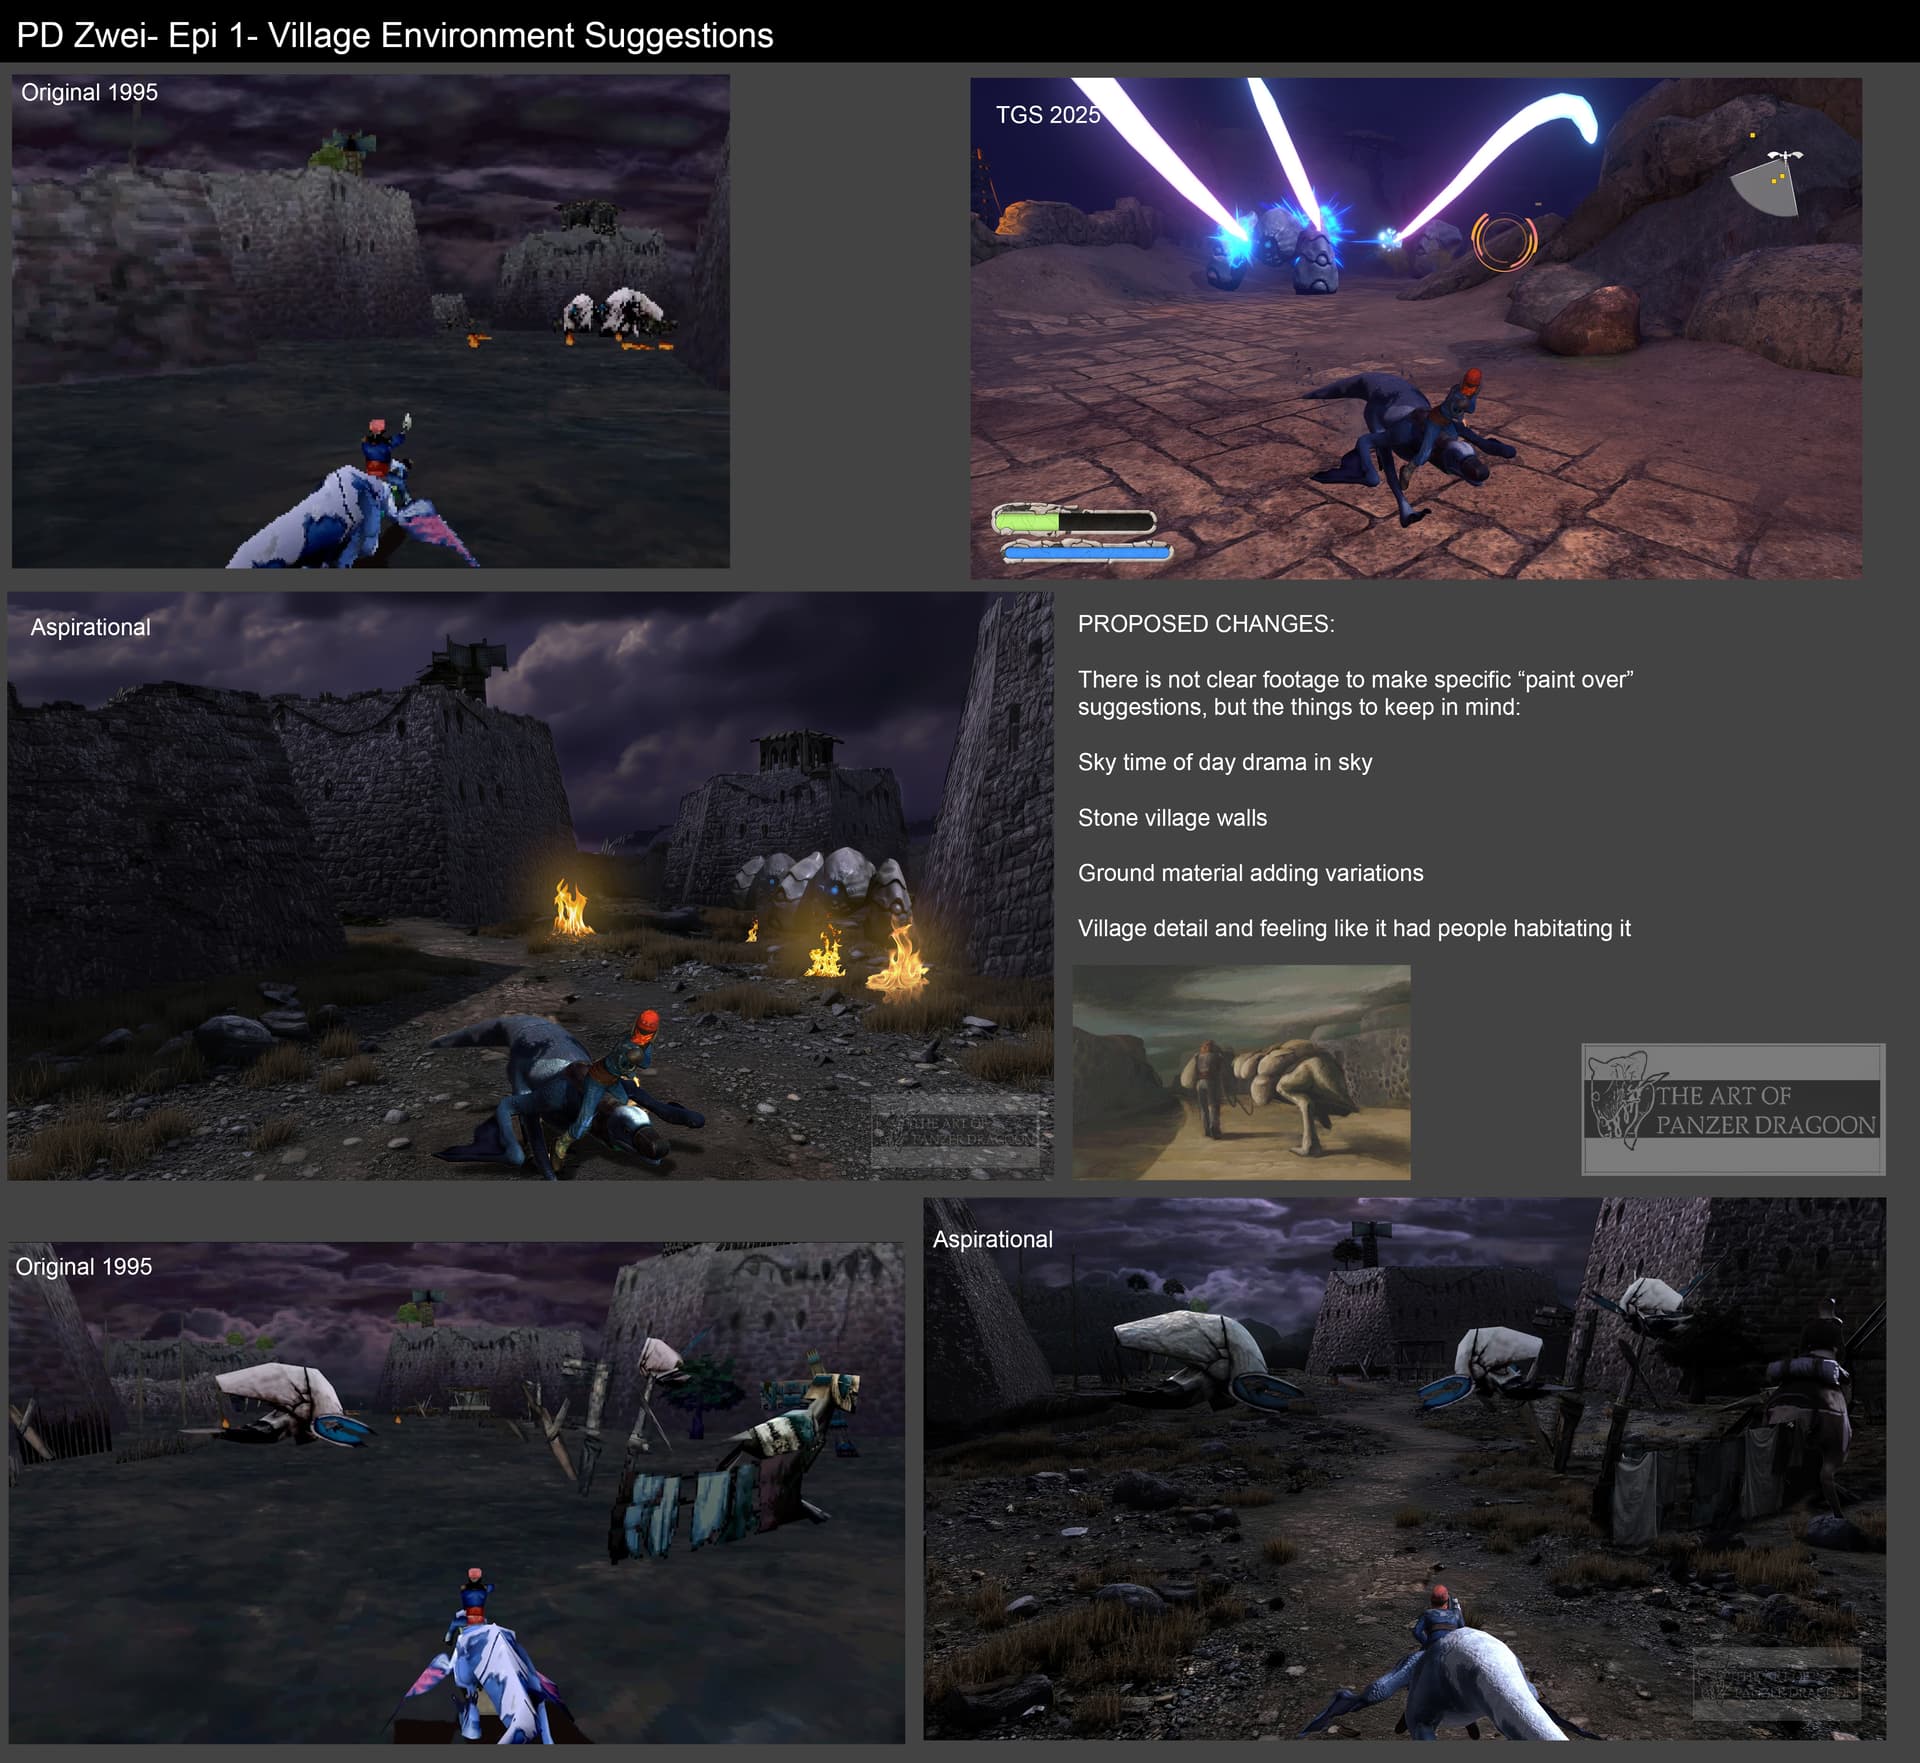Open the bottom-left Original 1995 screenshot
This screenshot has width=1920, height=1763.
point(456,1493)
